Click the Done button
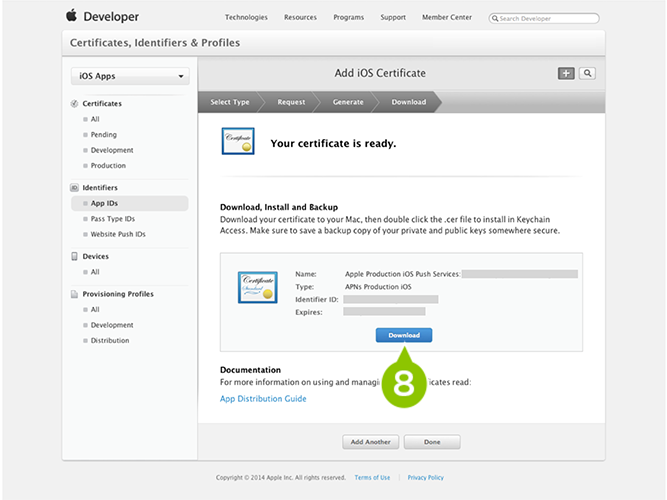The height and width of the screenshot is (500, 667). pos(432,442)
